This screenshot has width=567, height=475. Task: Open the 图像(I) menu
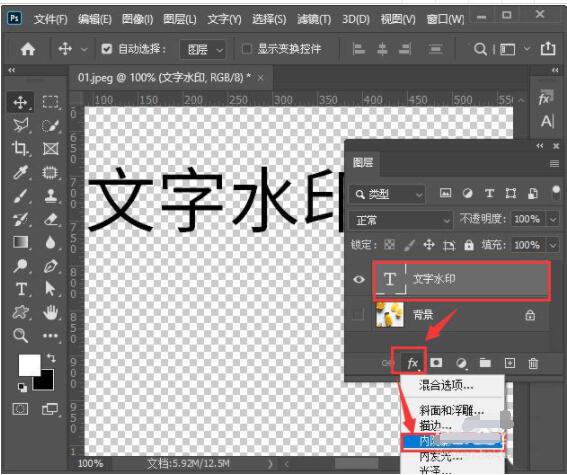tap(137, 19)
